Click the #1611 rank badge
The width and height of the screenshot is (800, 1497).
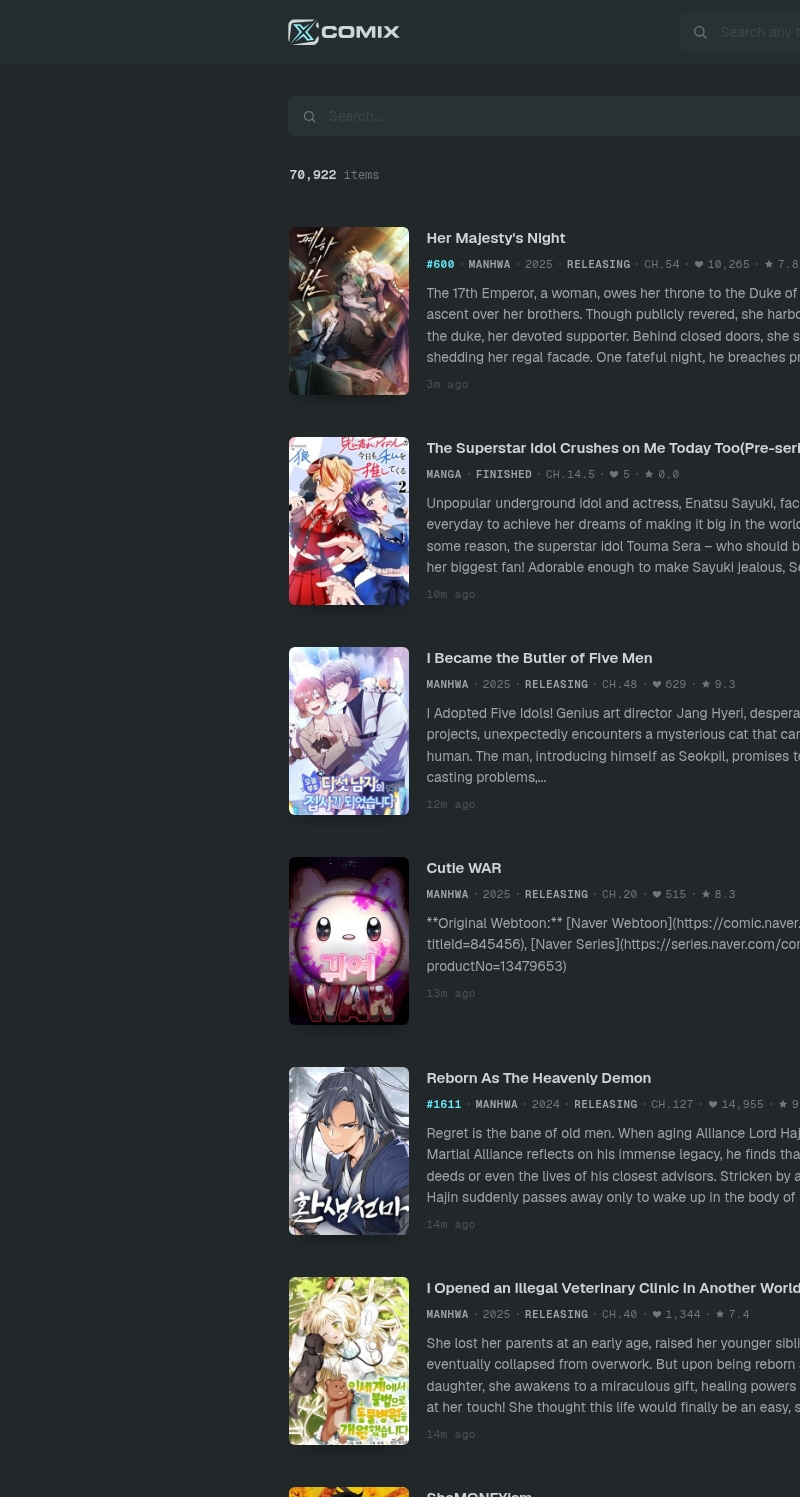[444, 1105]
